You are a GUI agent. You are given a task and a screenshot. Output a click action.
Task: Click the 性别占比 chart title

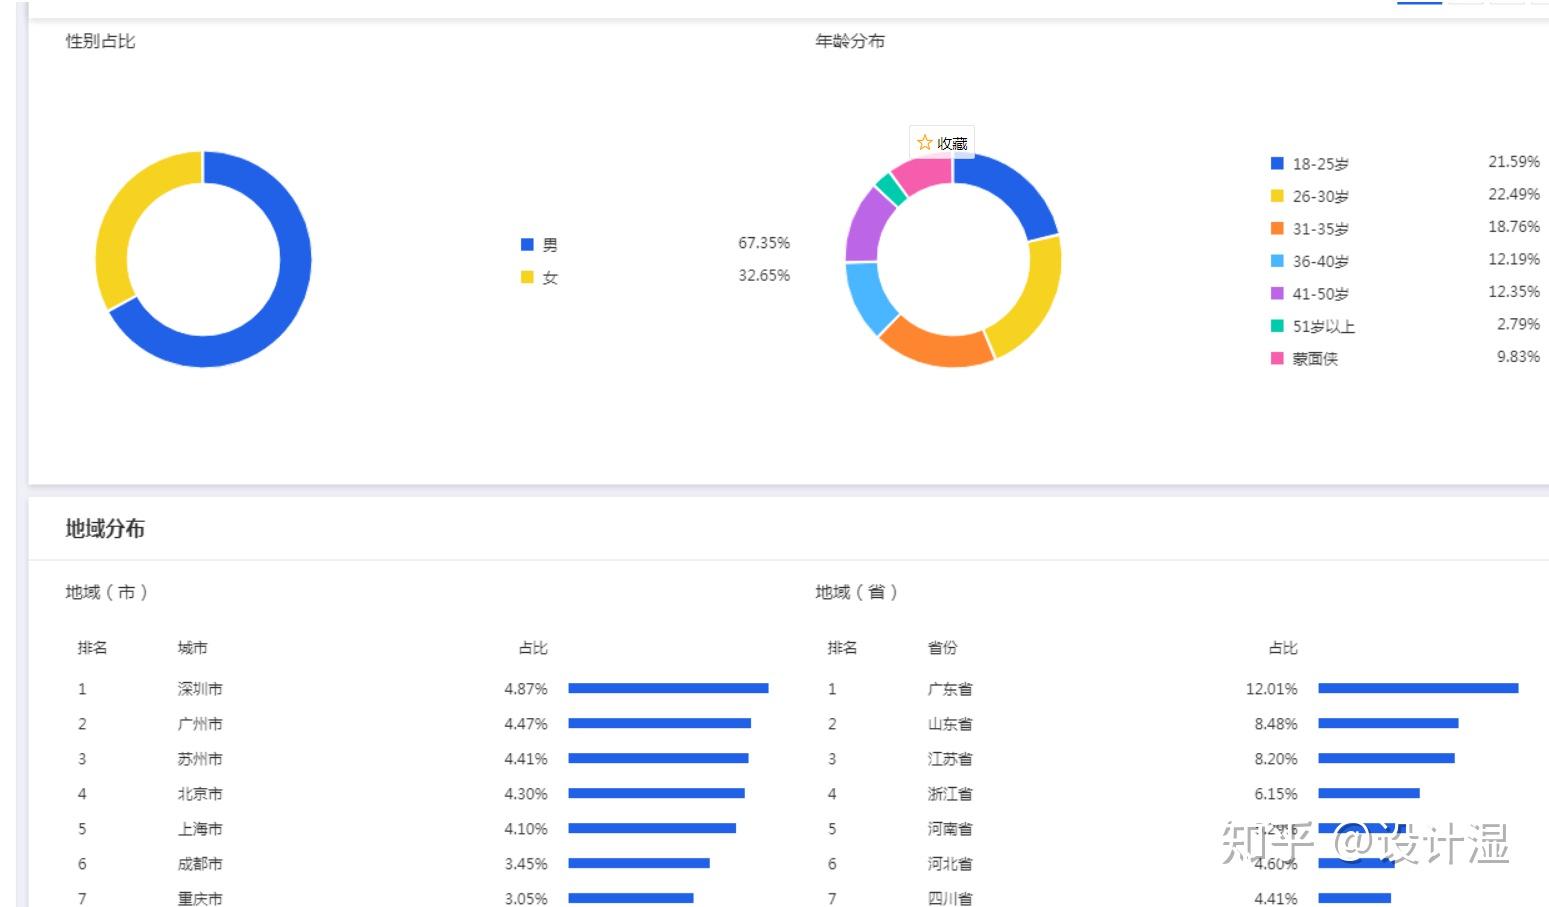coord(100,41)
